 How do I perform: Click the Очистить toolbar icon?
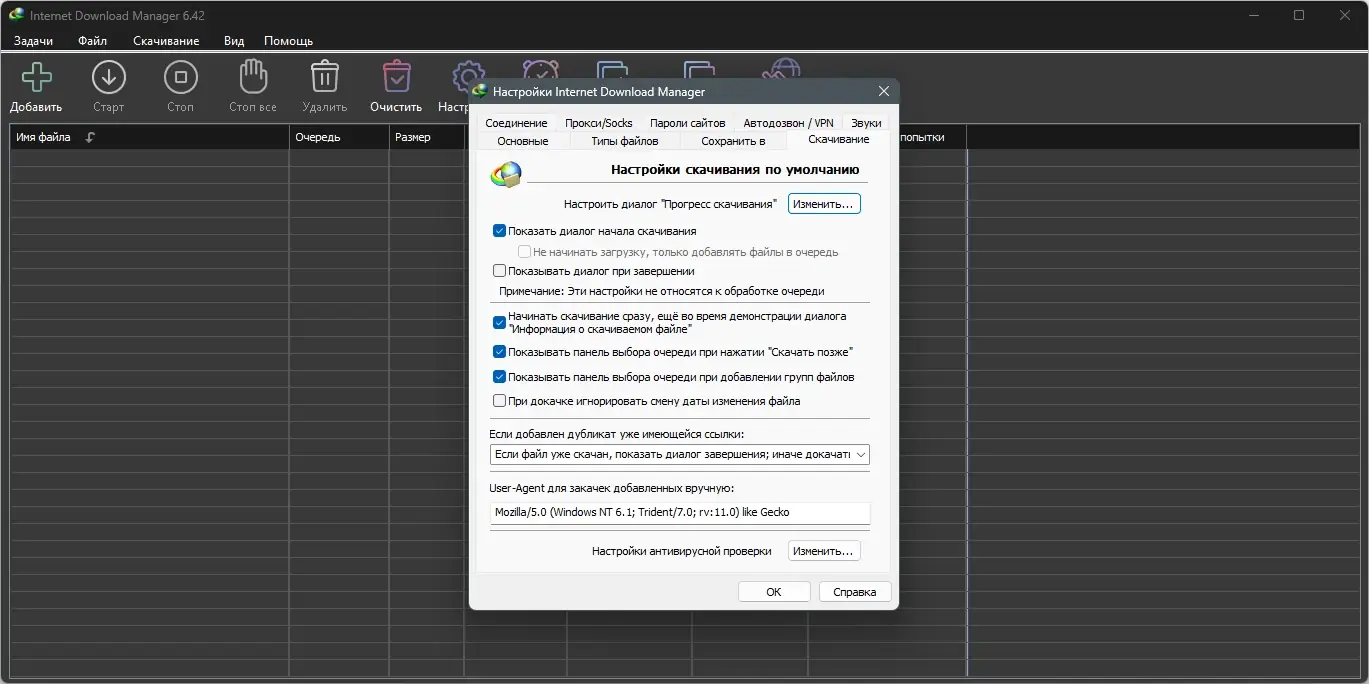coord(396,77)
